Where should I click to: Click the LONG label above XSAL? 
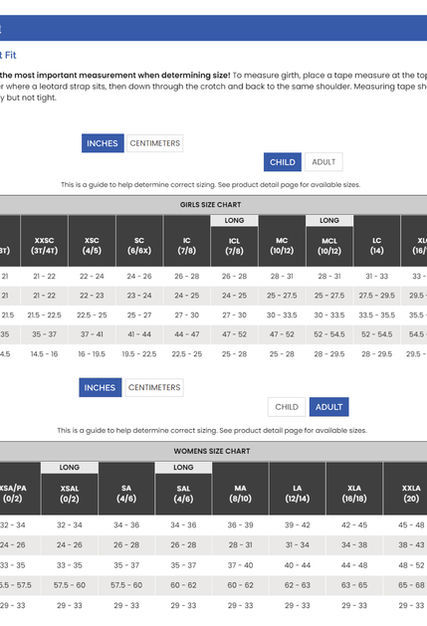click(x=69, y=467)
